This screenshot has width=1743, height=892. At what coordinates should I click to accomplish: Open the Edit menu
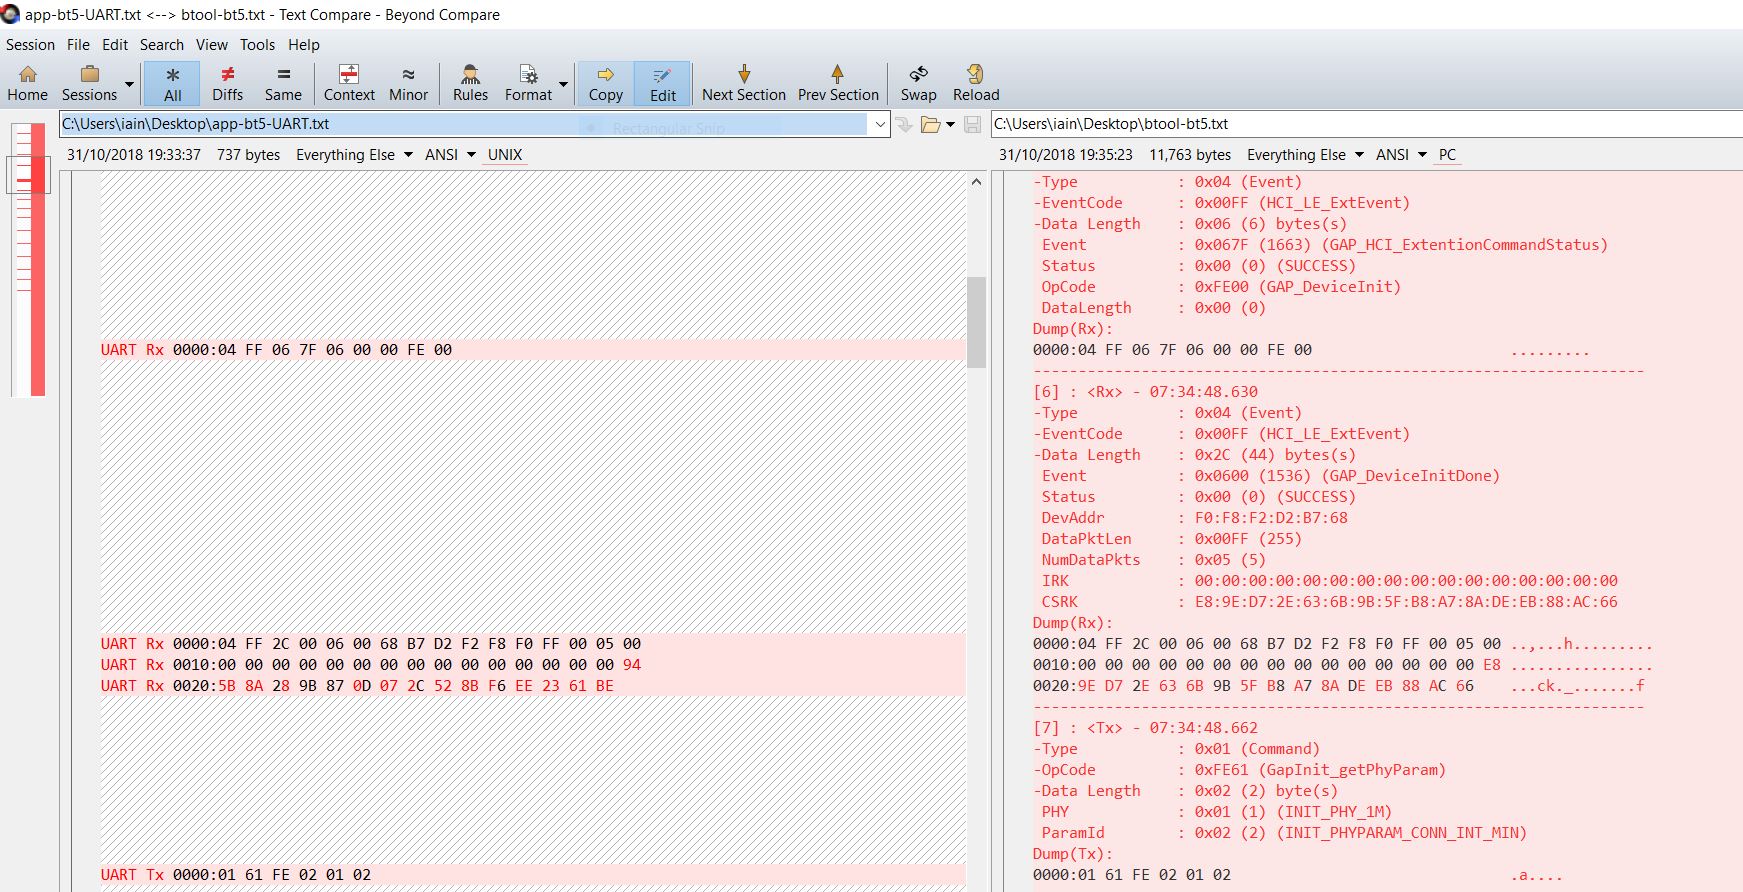115,45
